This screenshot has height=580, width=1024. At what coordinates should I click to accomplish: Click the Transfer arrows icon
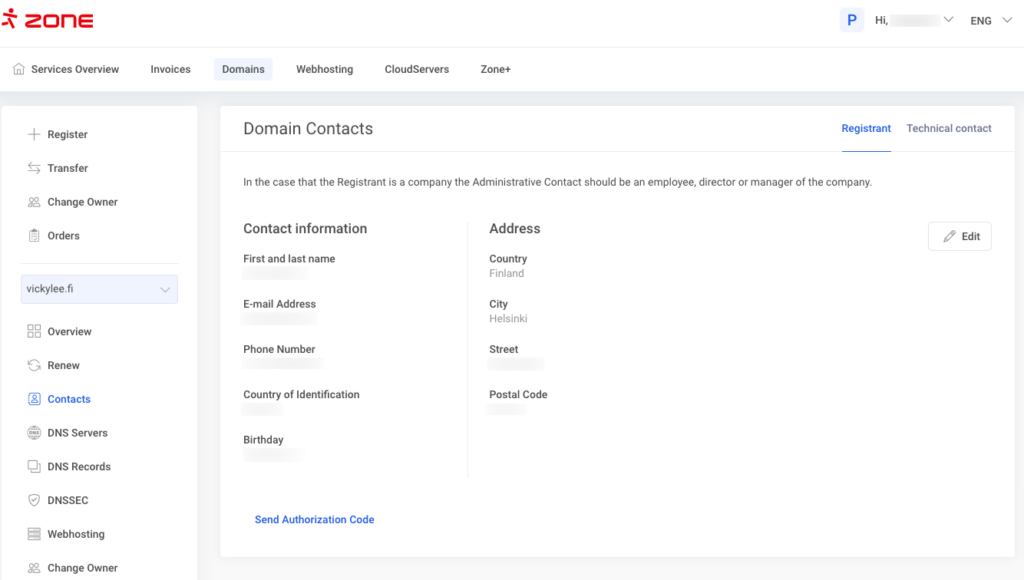click(34, 168)
